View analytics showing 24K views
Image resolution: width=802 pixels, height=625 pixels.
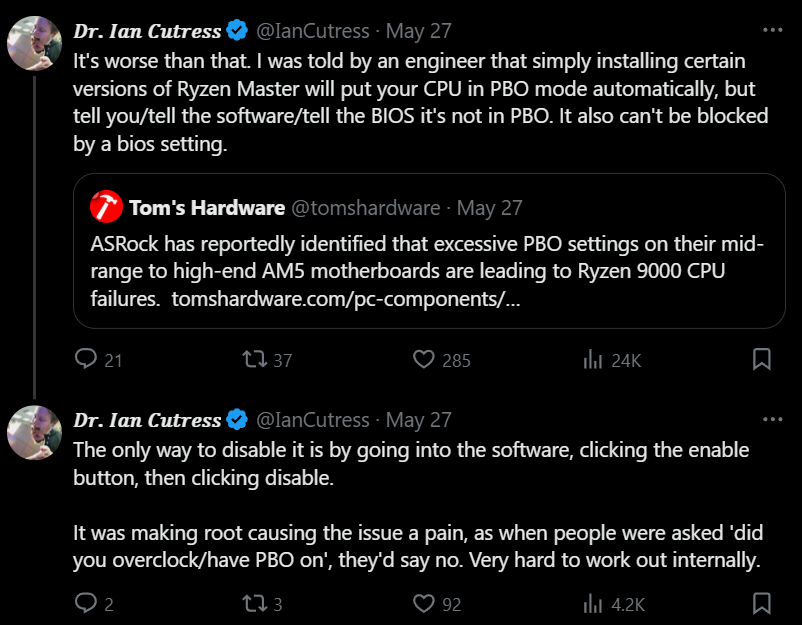tap(612, 360)
